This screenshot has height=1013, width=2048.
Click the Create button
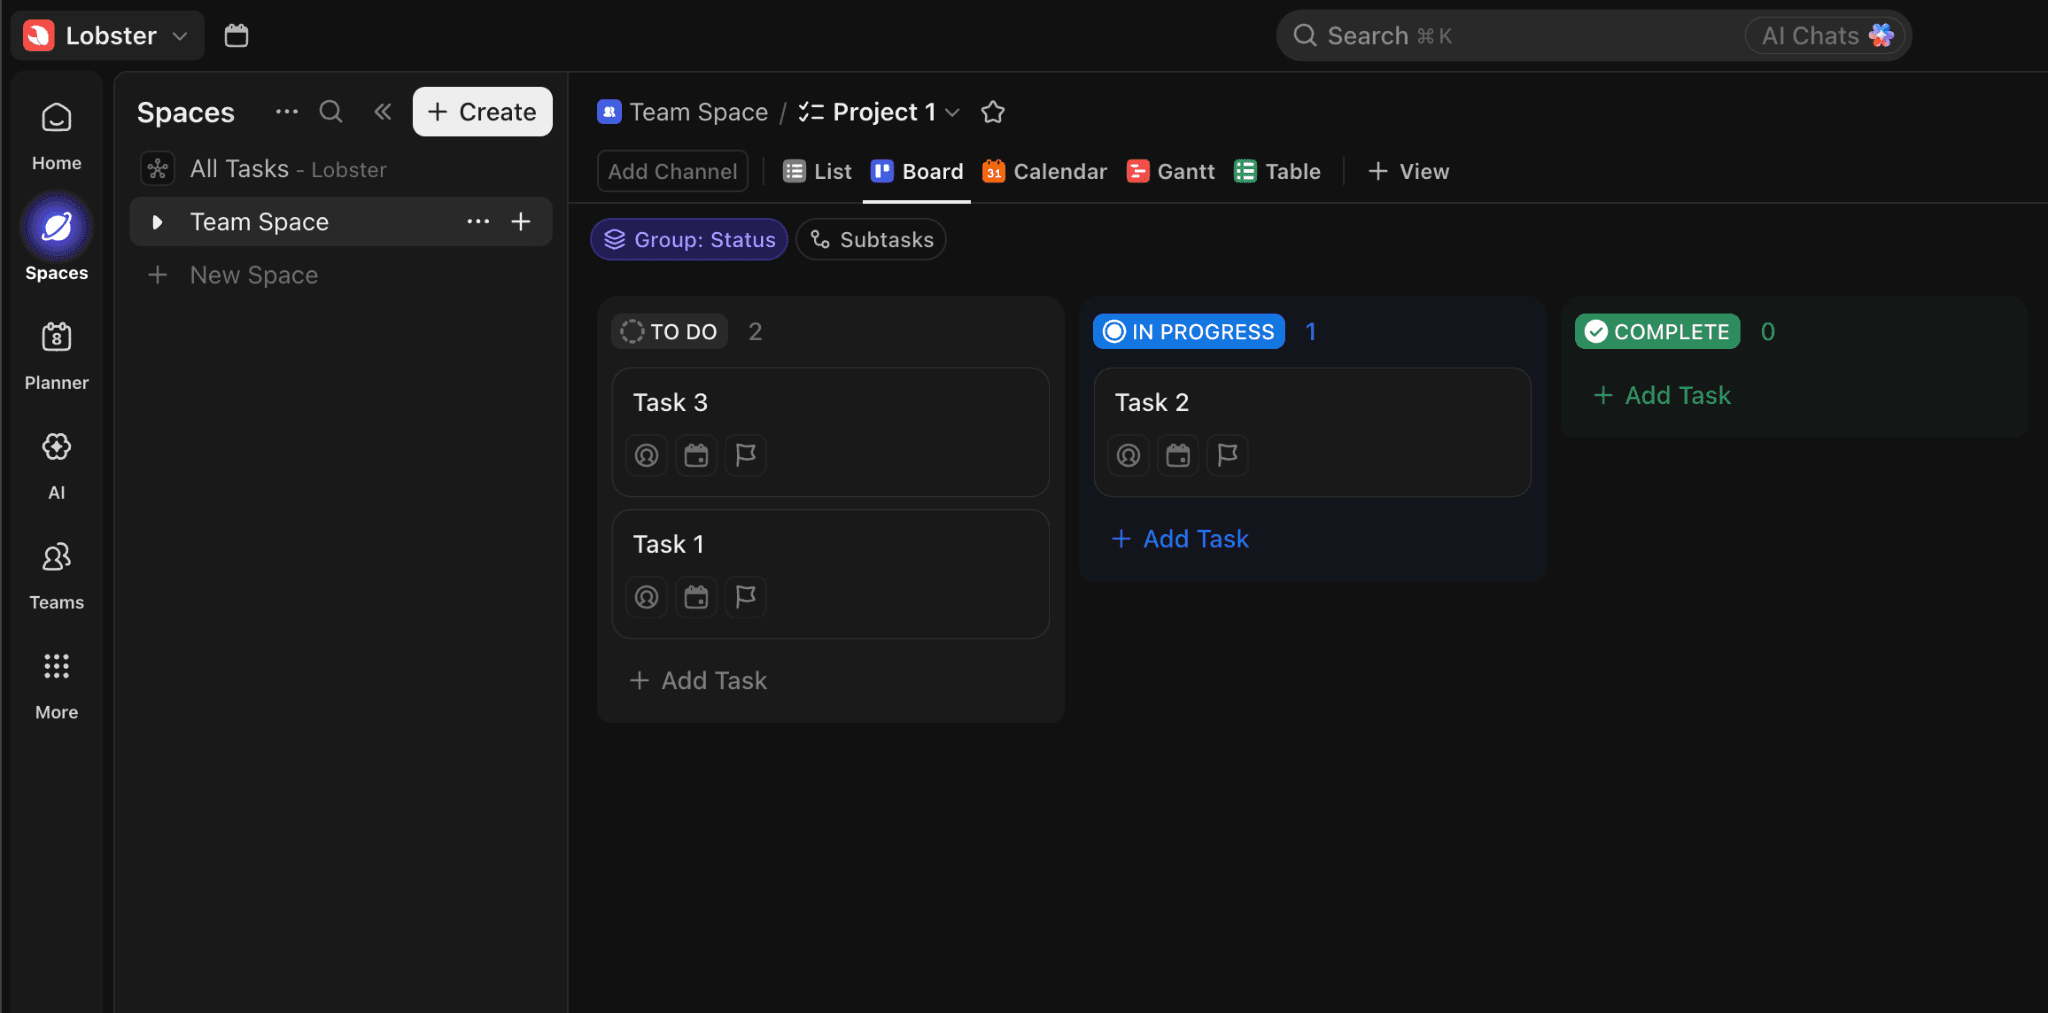pos(482,112)
